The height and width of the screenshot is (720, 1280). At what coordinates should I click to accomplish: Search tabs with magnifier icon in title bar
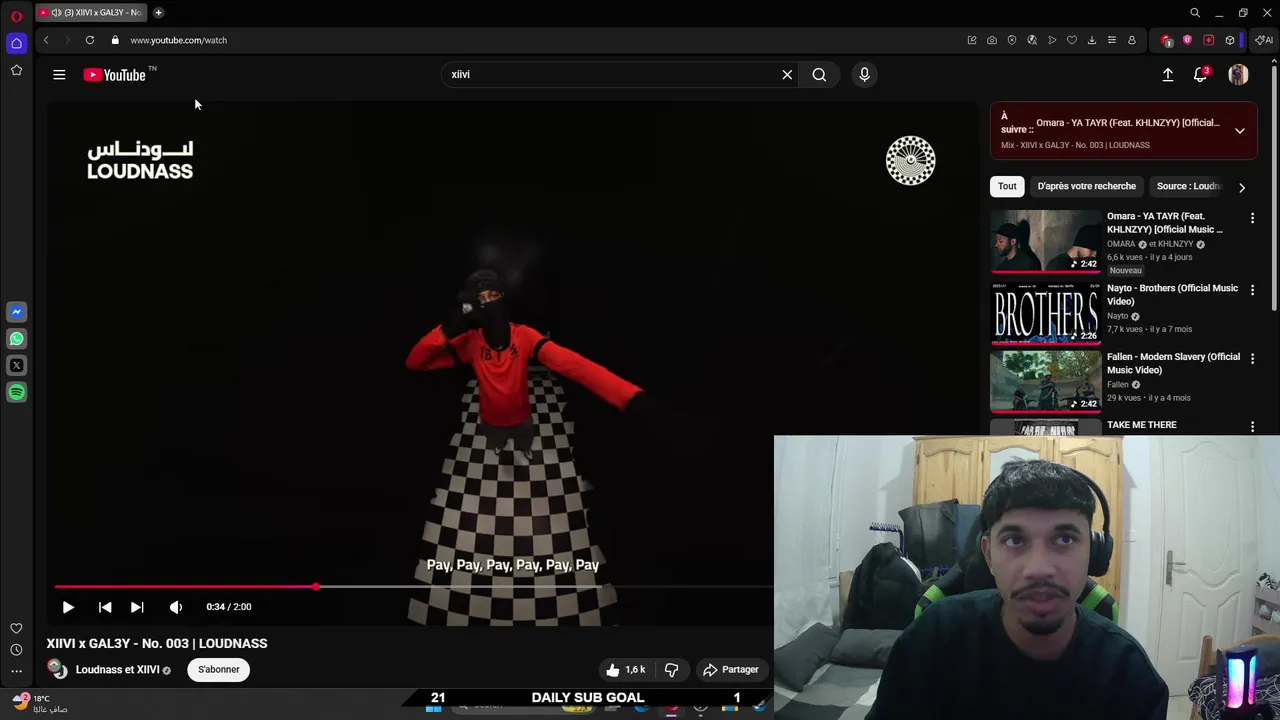coord(1195,13)
